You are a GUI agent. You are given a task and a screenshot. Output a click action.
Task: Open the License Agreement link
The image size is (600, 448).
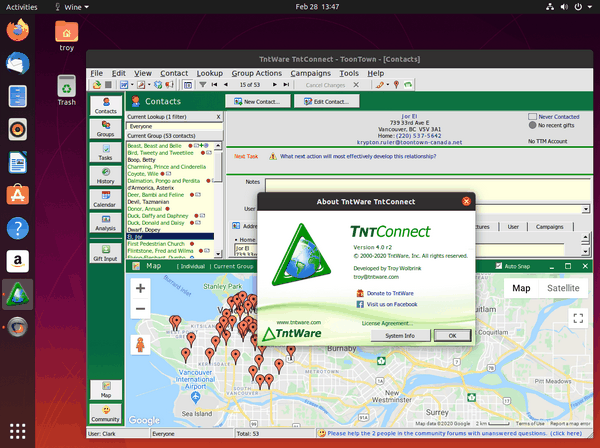pyautogui.click(x=387, y=323)
